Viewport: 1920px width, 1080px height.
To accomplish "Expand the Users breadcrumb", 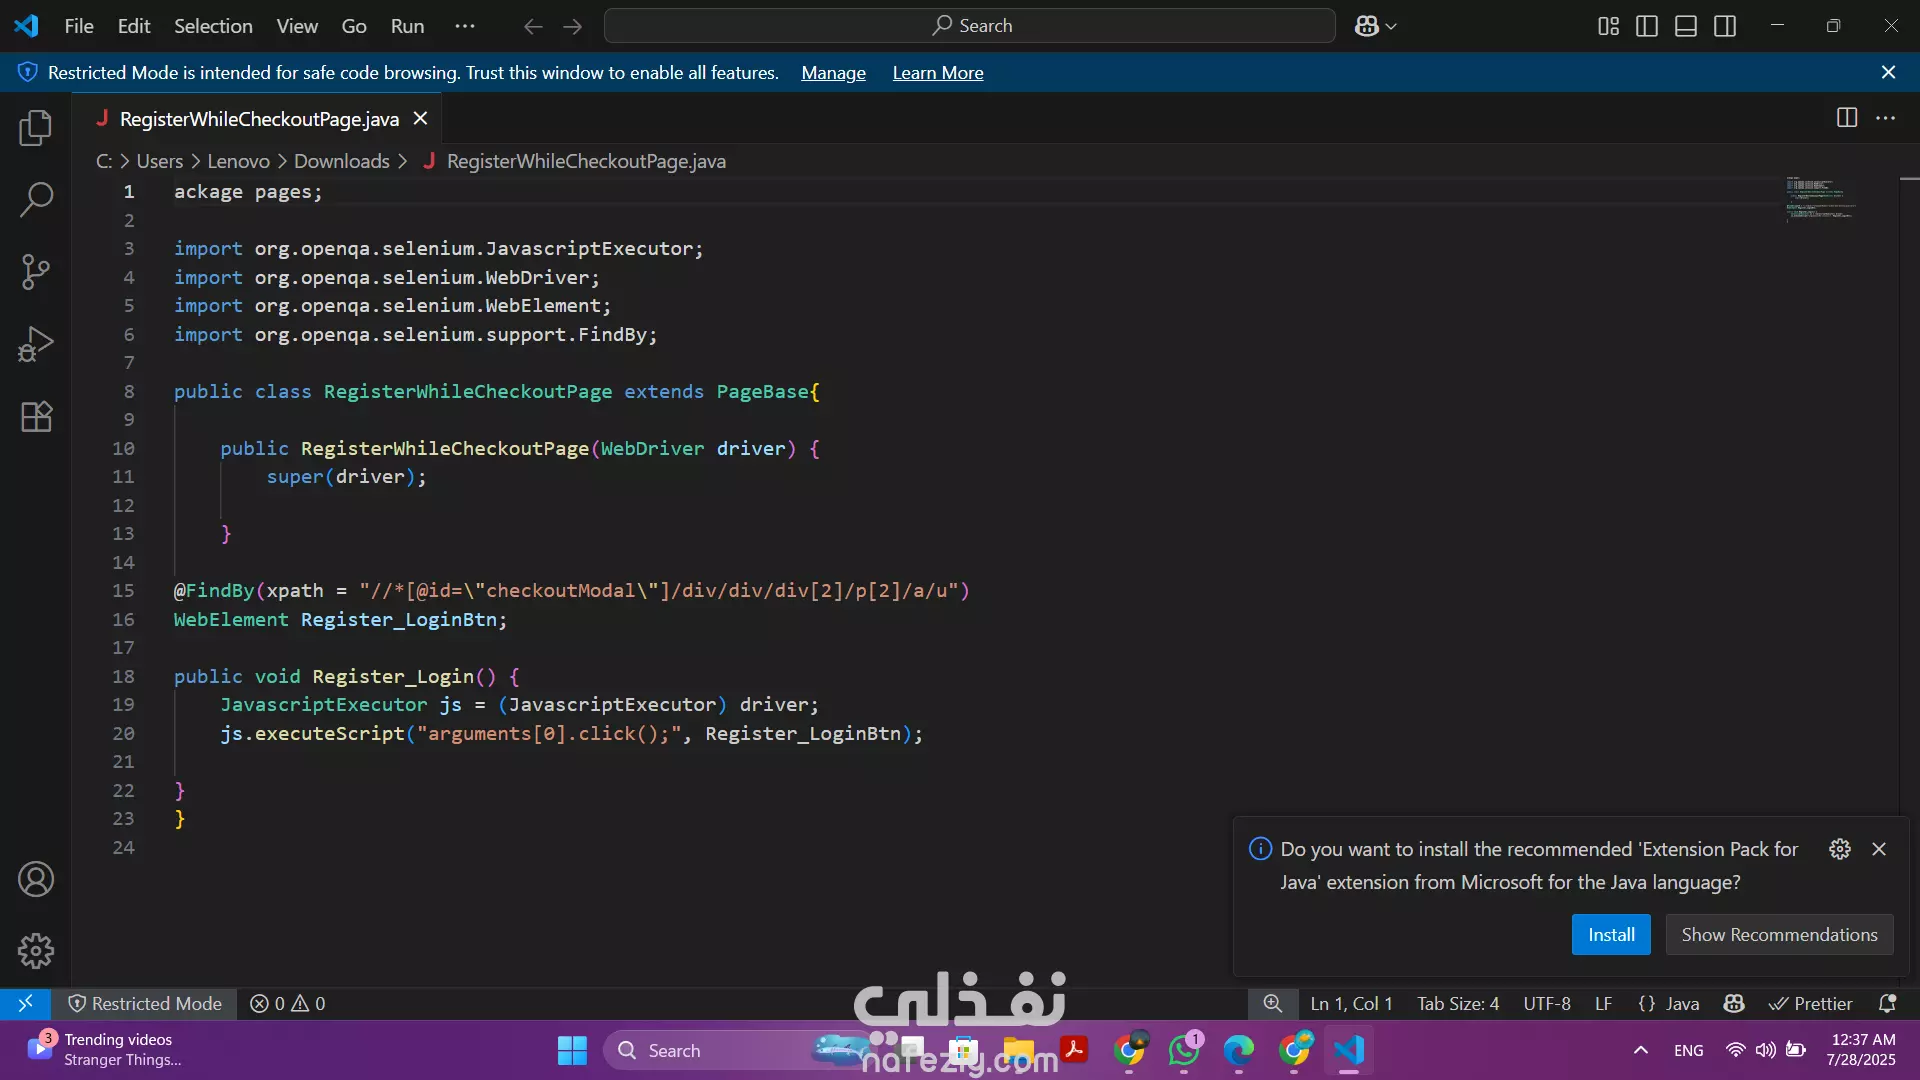I will pos(160,161).
